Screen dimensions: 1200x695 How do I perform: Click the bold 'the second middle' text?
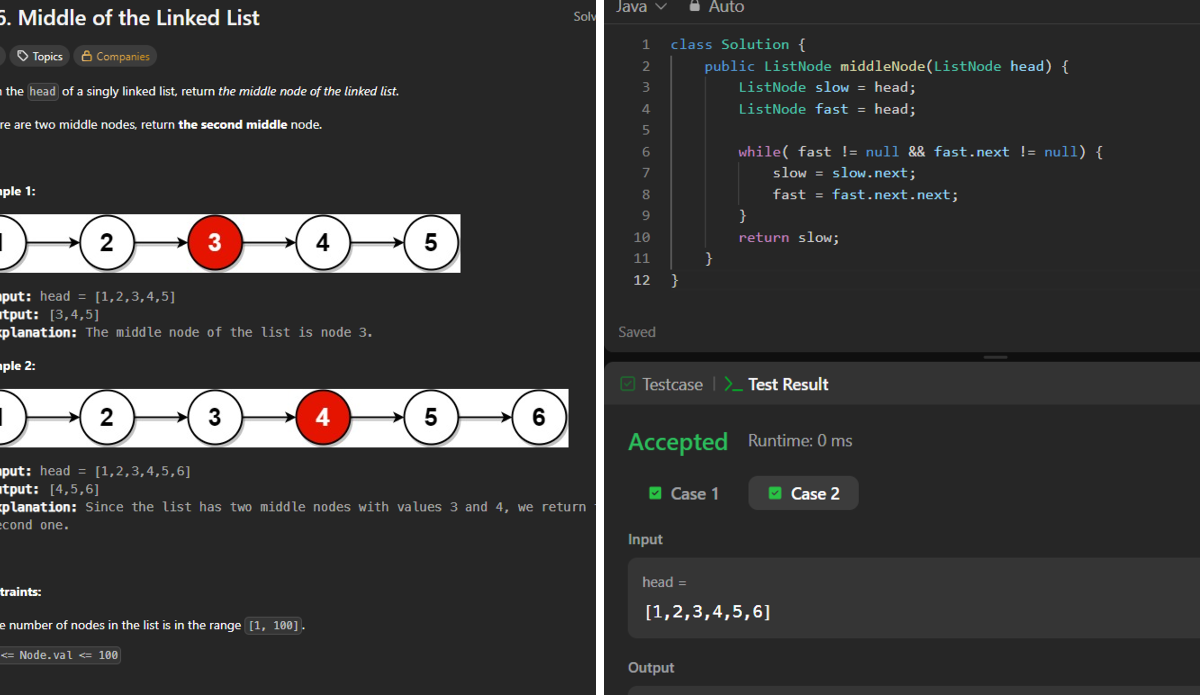click(233, 125)
